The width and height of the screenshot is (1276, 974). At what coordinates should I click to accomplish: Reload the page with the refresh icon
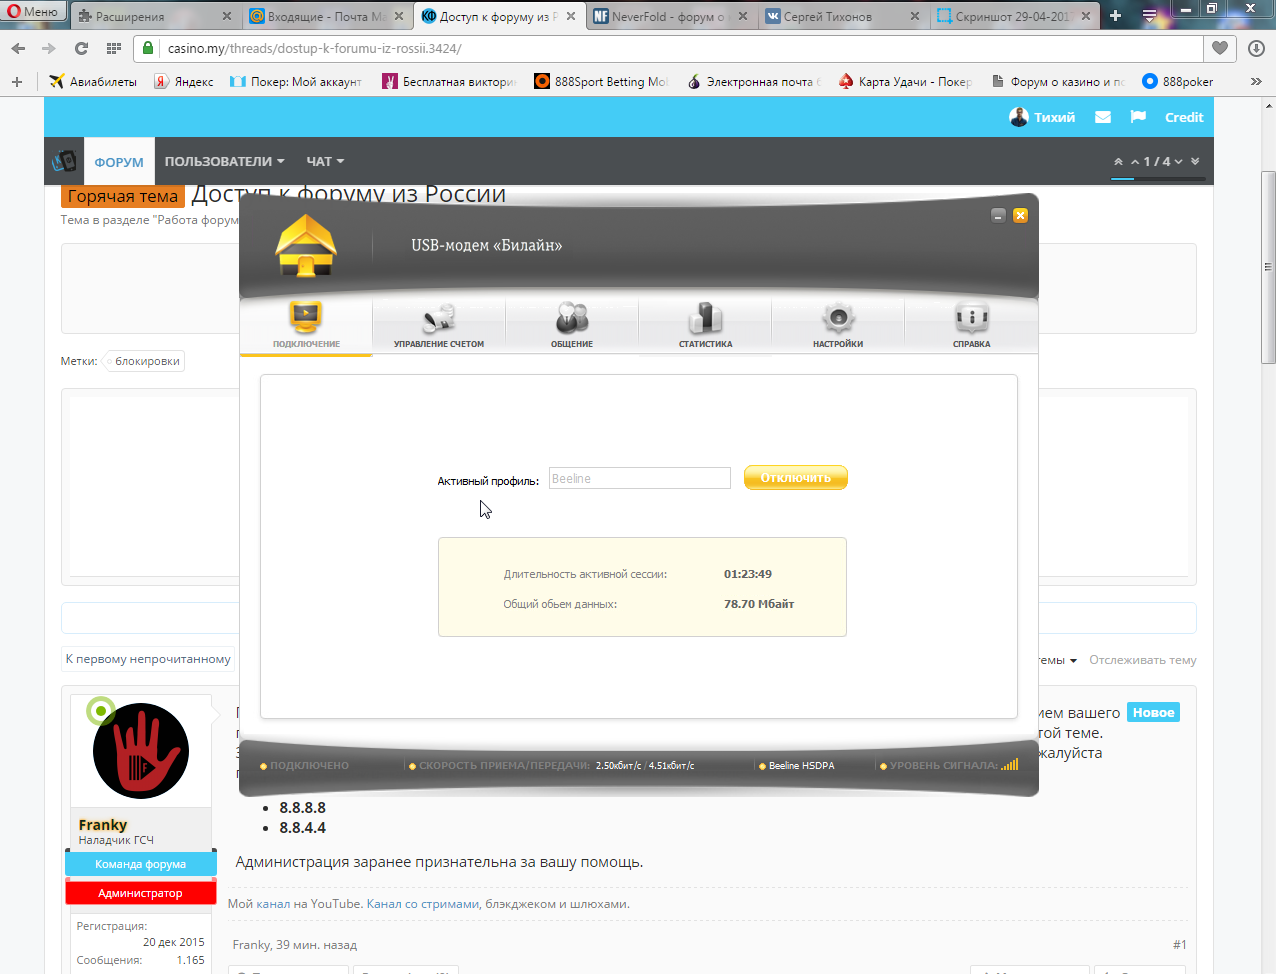(x=81, y=48)
